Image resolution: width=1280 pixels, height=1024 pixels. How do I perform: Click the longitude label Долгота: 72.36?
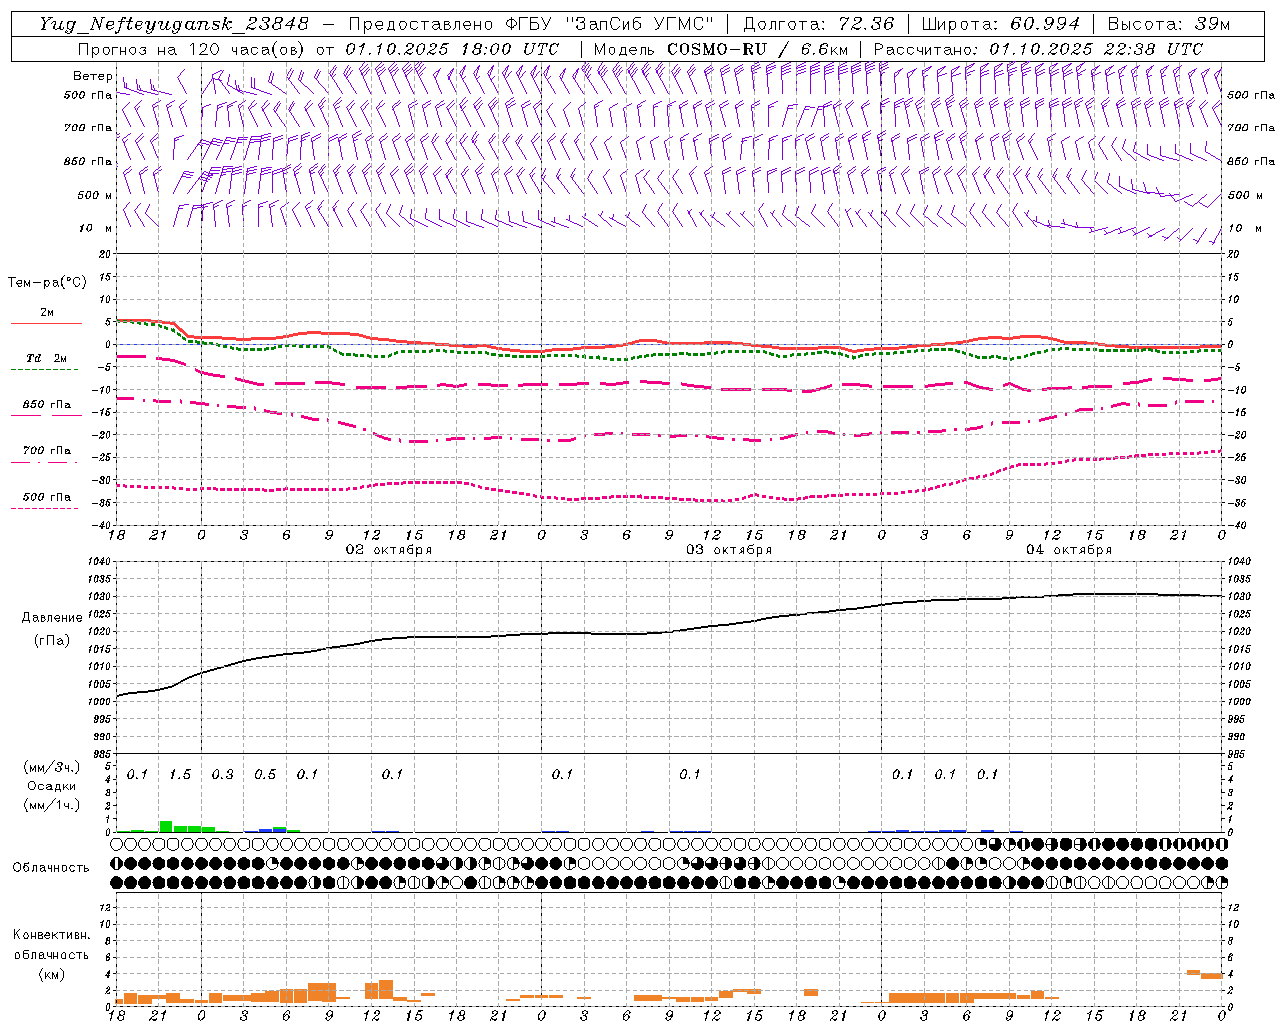pos(819,24)
